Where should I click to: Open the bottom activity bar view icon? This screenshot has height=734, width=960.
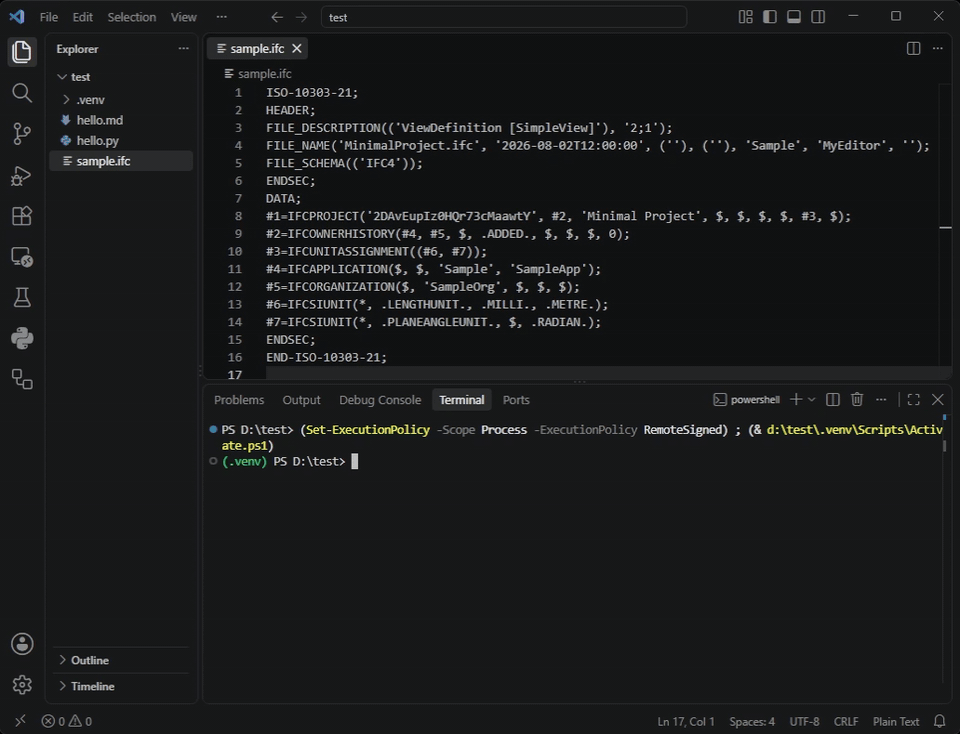(22, 380)
